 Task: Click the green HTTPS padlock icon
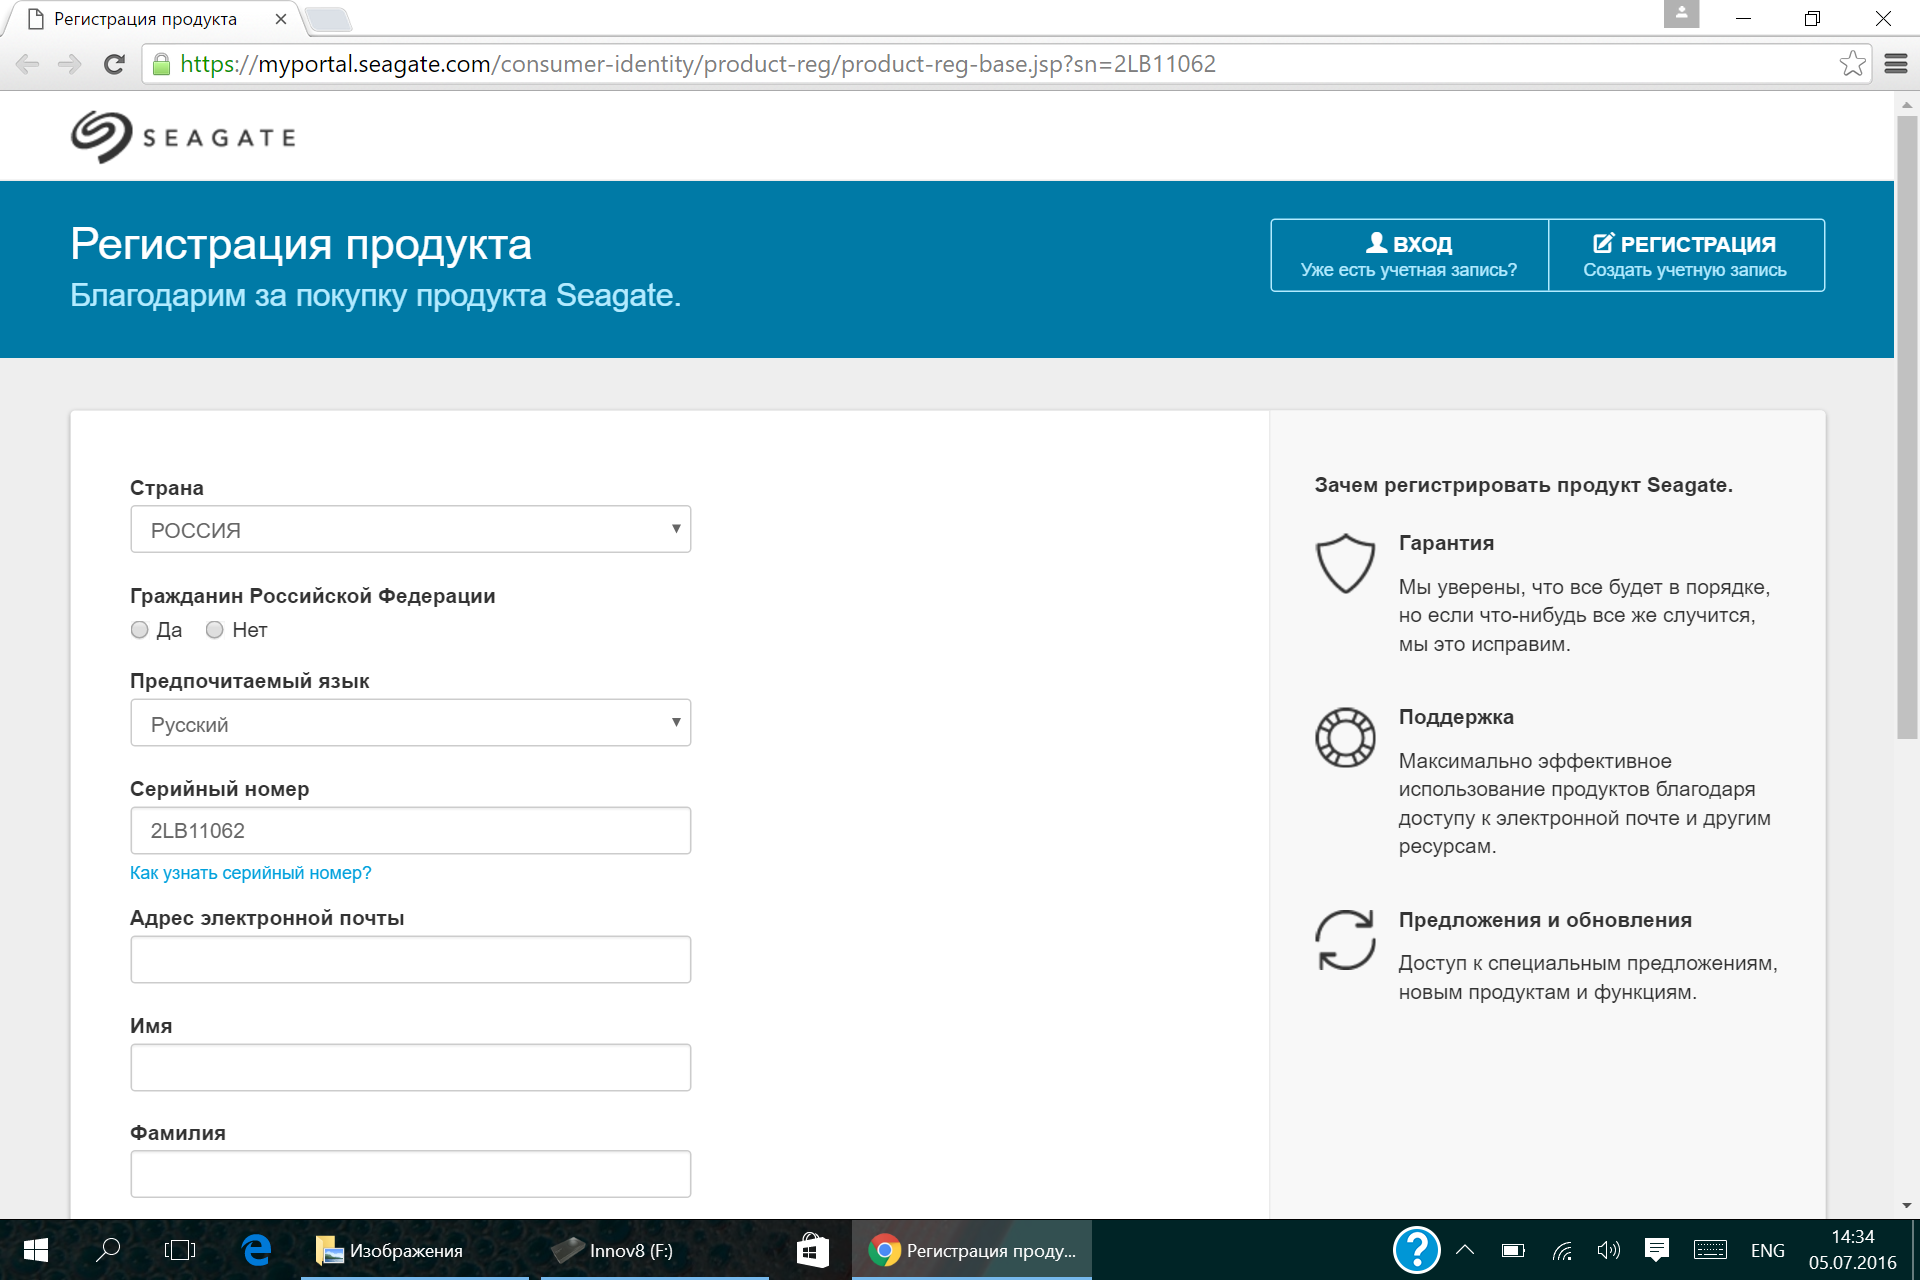coord(161,64)
